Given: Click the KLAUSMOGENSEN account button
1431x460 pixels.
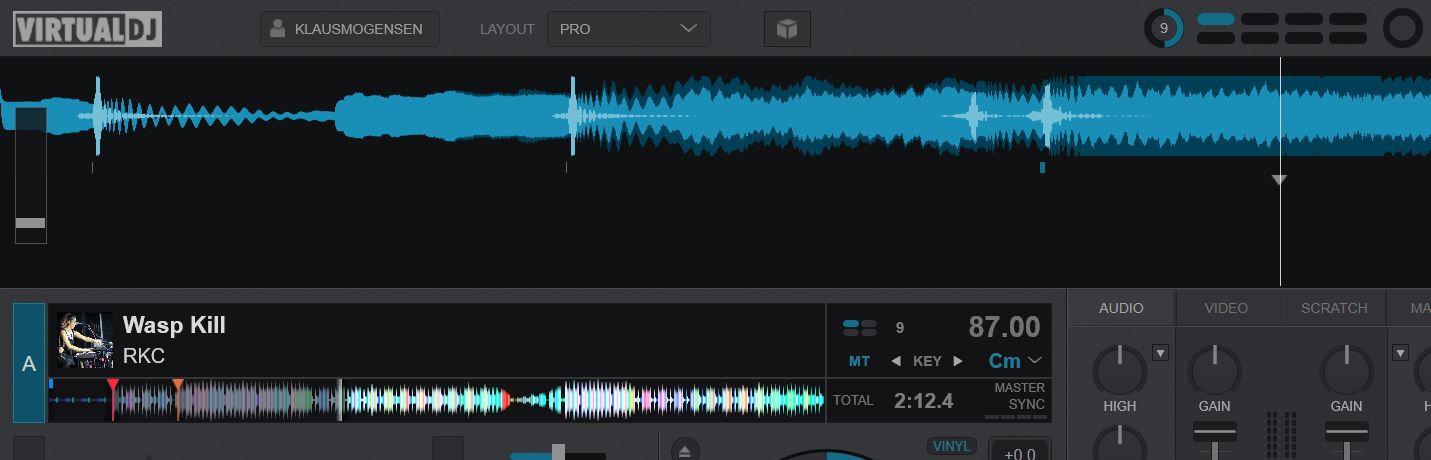Looking at the screenshot, I should [349, 29].
